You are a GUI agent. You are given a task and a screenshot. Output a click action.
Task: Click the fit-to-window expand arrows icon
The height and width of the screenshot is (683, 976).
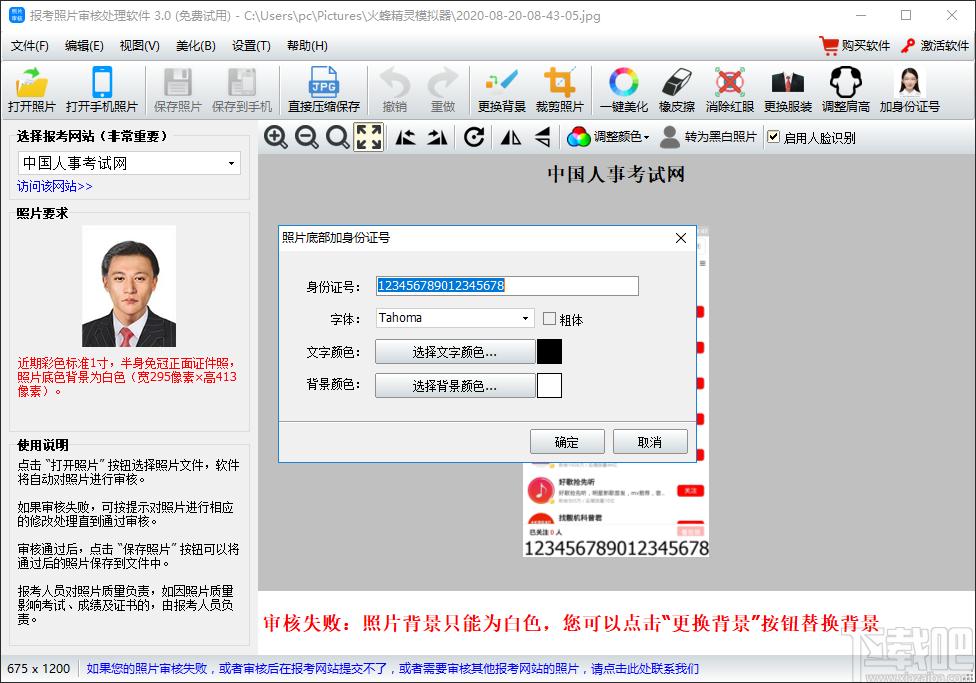point(369,137)
